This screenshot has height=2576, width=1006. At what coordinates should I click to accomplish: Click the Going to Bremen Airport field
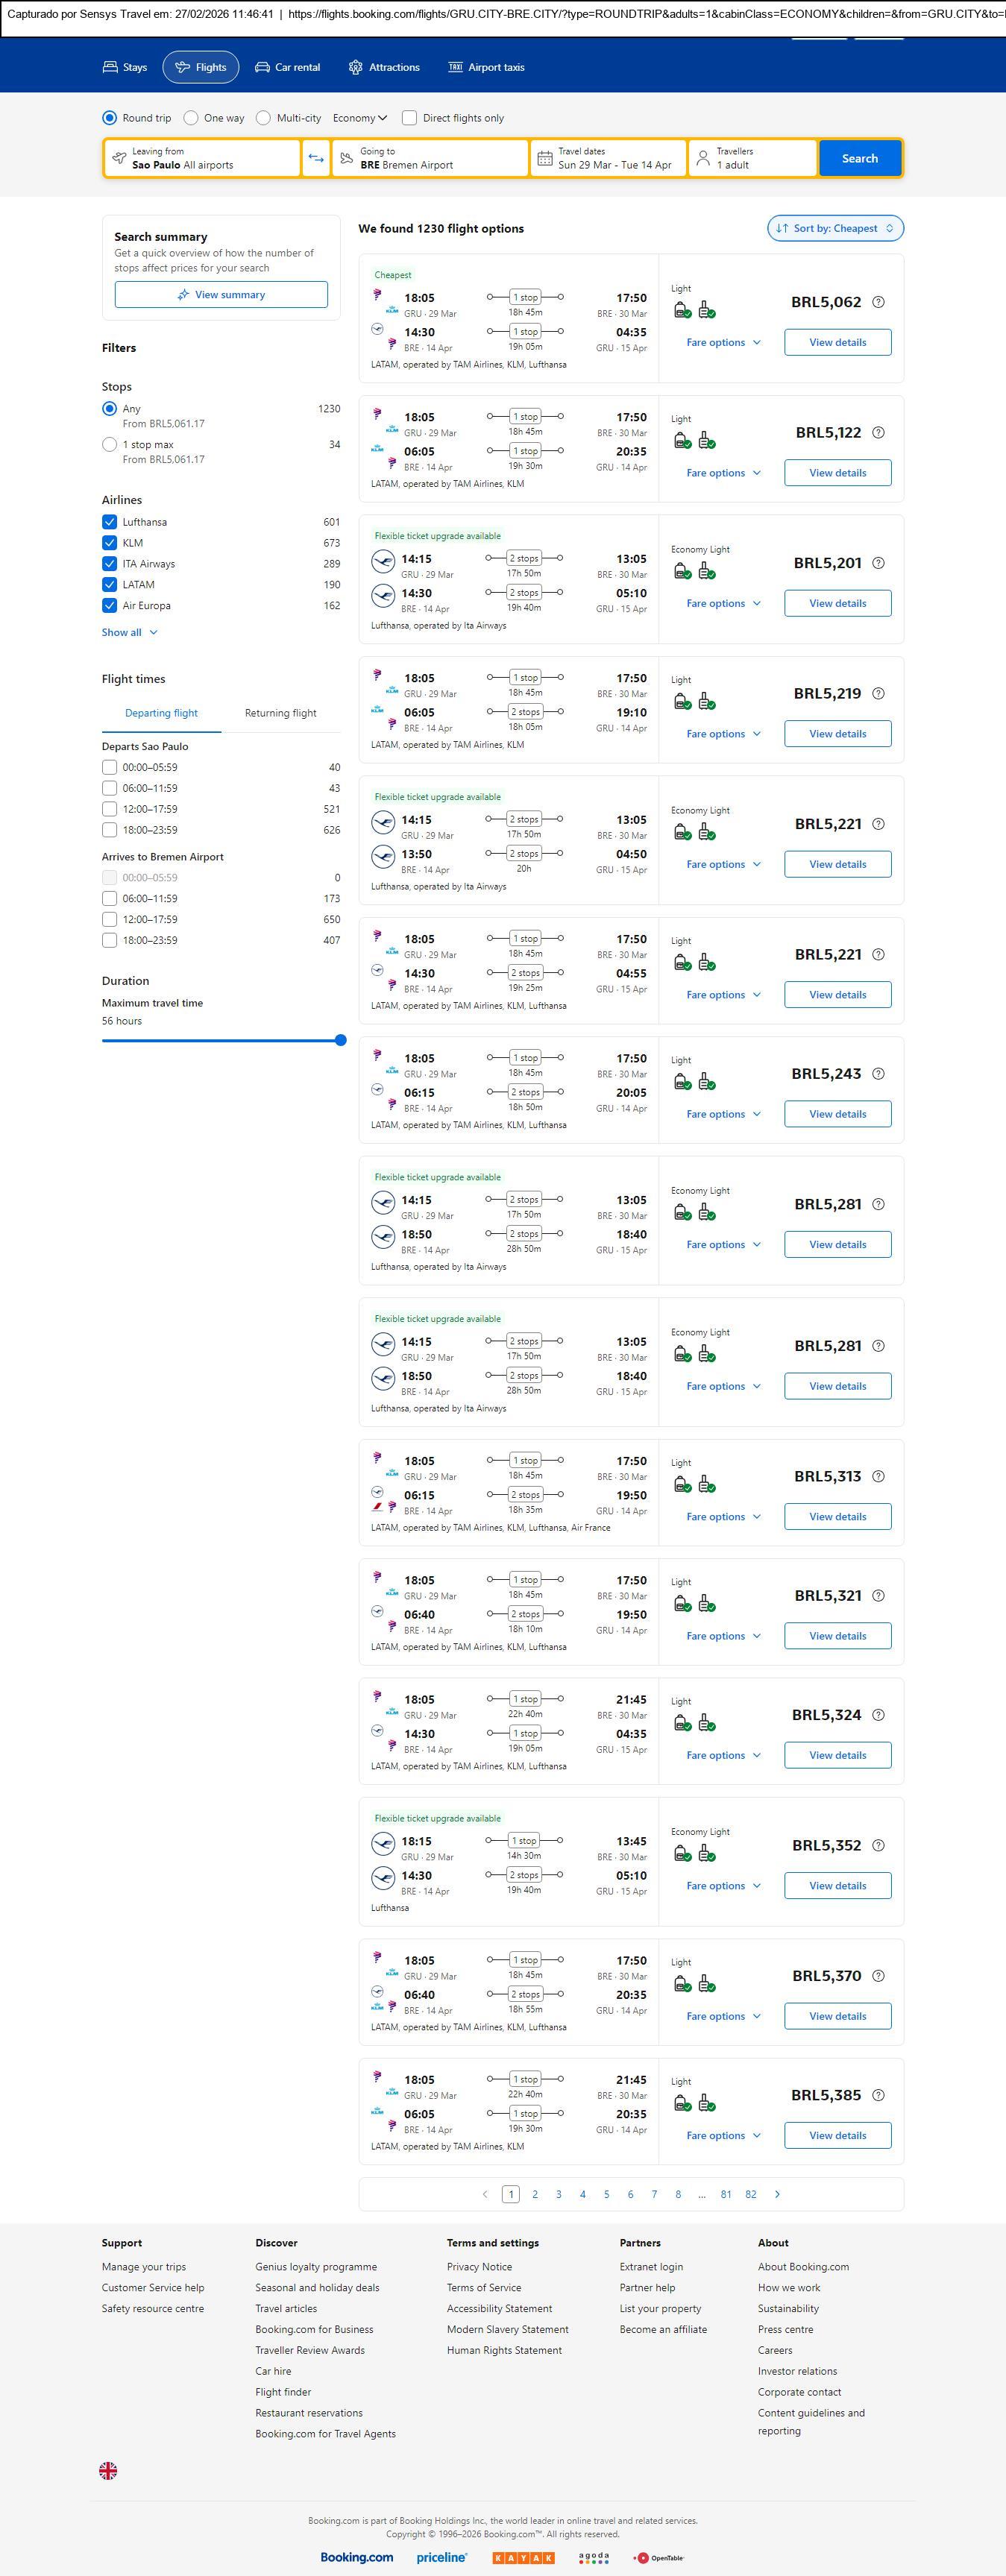pyautogui.click(x=430, y=158)
